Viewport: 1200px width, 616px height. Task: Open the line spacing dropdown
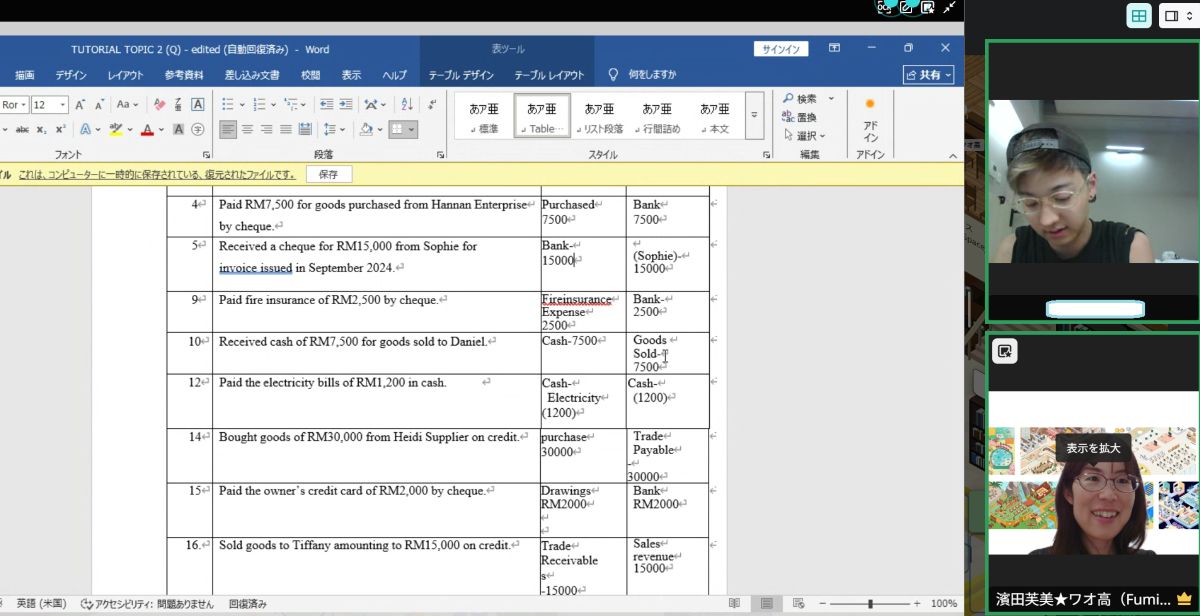pos(334,129)
